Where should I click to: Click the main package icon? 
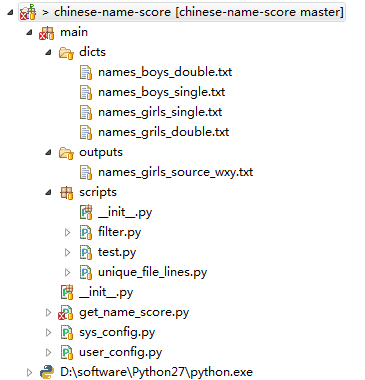coord(46,33)
